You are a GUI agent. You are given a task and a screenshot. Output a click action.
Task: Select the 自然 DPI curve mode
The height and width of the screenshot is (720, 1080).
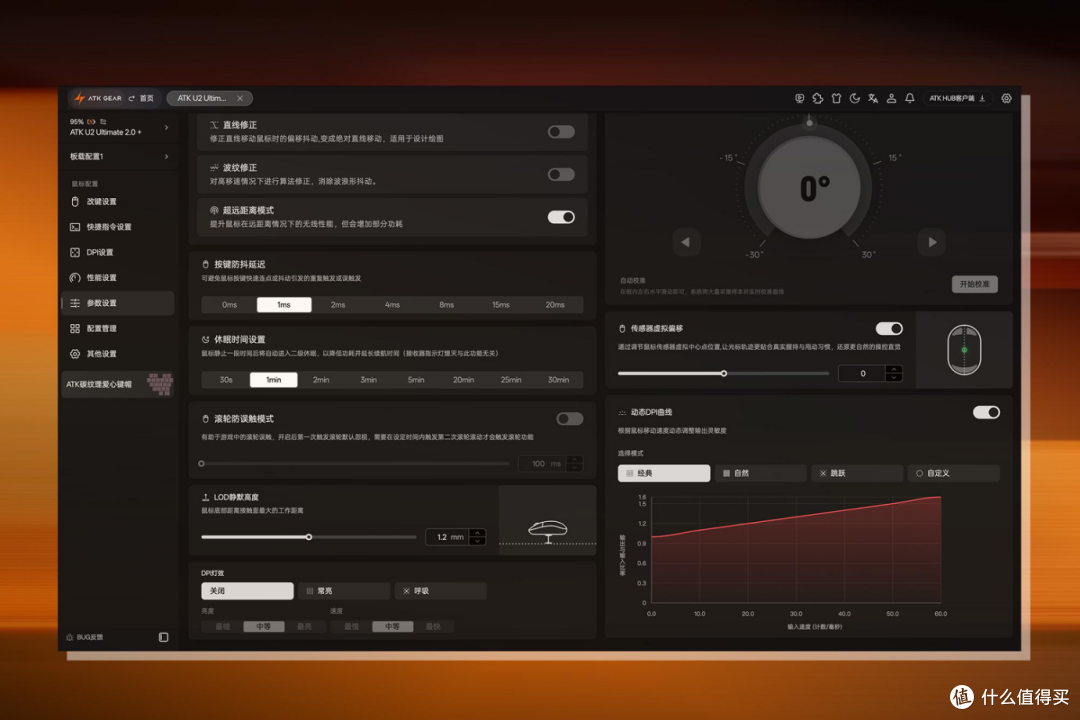coord(760,473)
